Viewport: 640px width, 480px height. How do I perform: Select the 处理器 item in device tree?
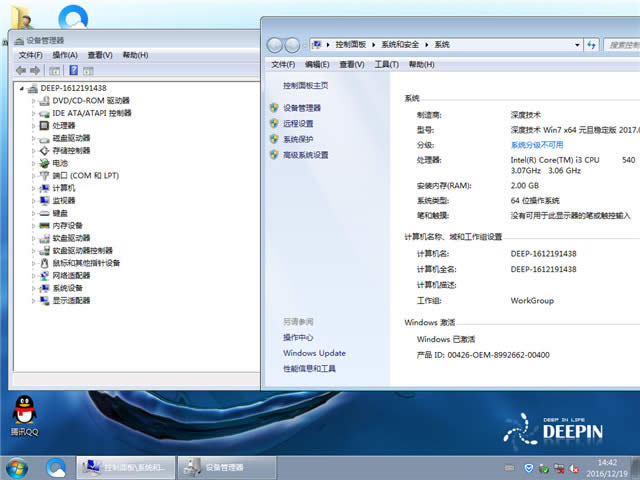tap(64, 126)
